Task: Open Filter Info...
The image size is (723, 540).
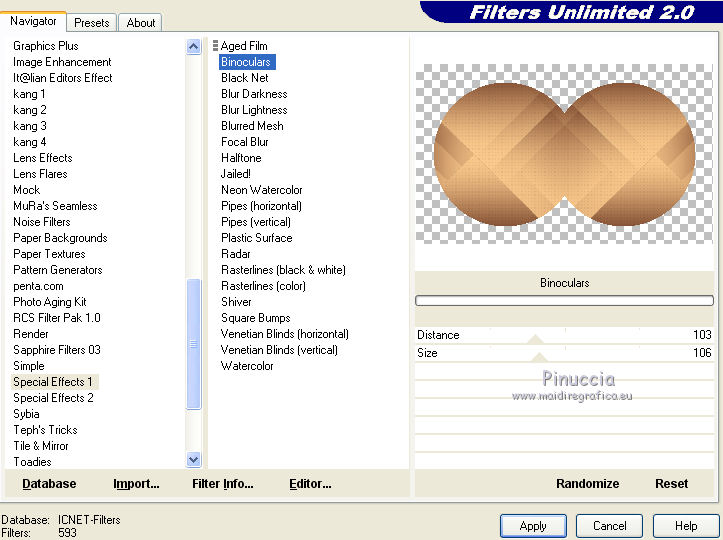Action: click(x=223, y=484)
